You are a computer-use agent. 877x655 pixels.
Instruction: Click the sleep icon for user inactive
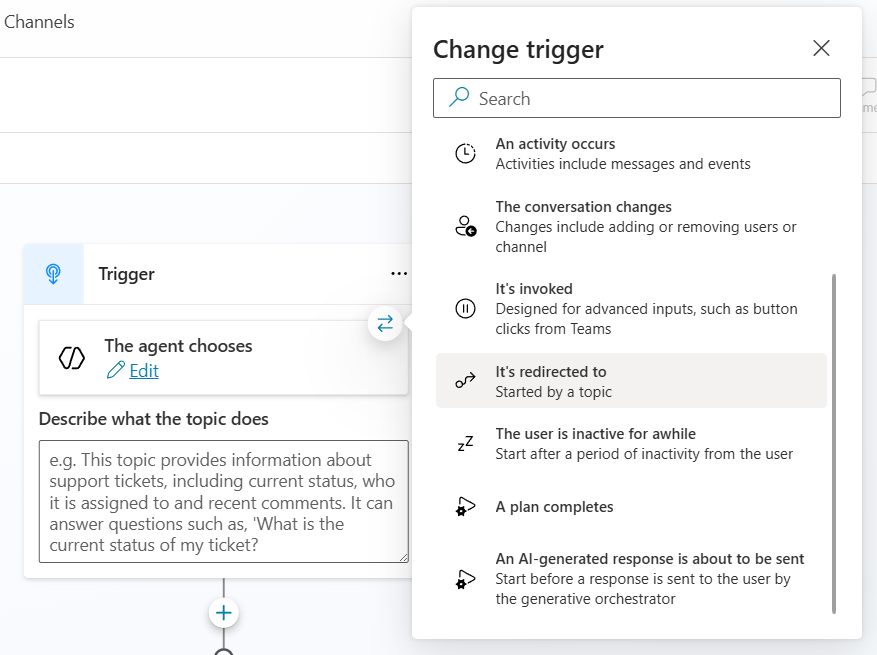[465, 444]
